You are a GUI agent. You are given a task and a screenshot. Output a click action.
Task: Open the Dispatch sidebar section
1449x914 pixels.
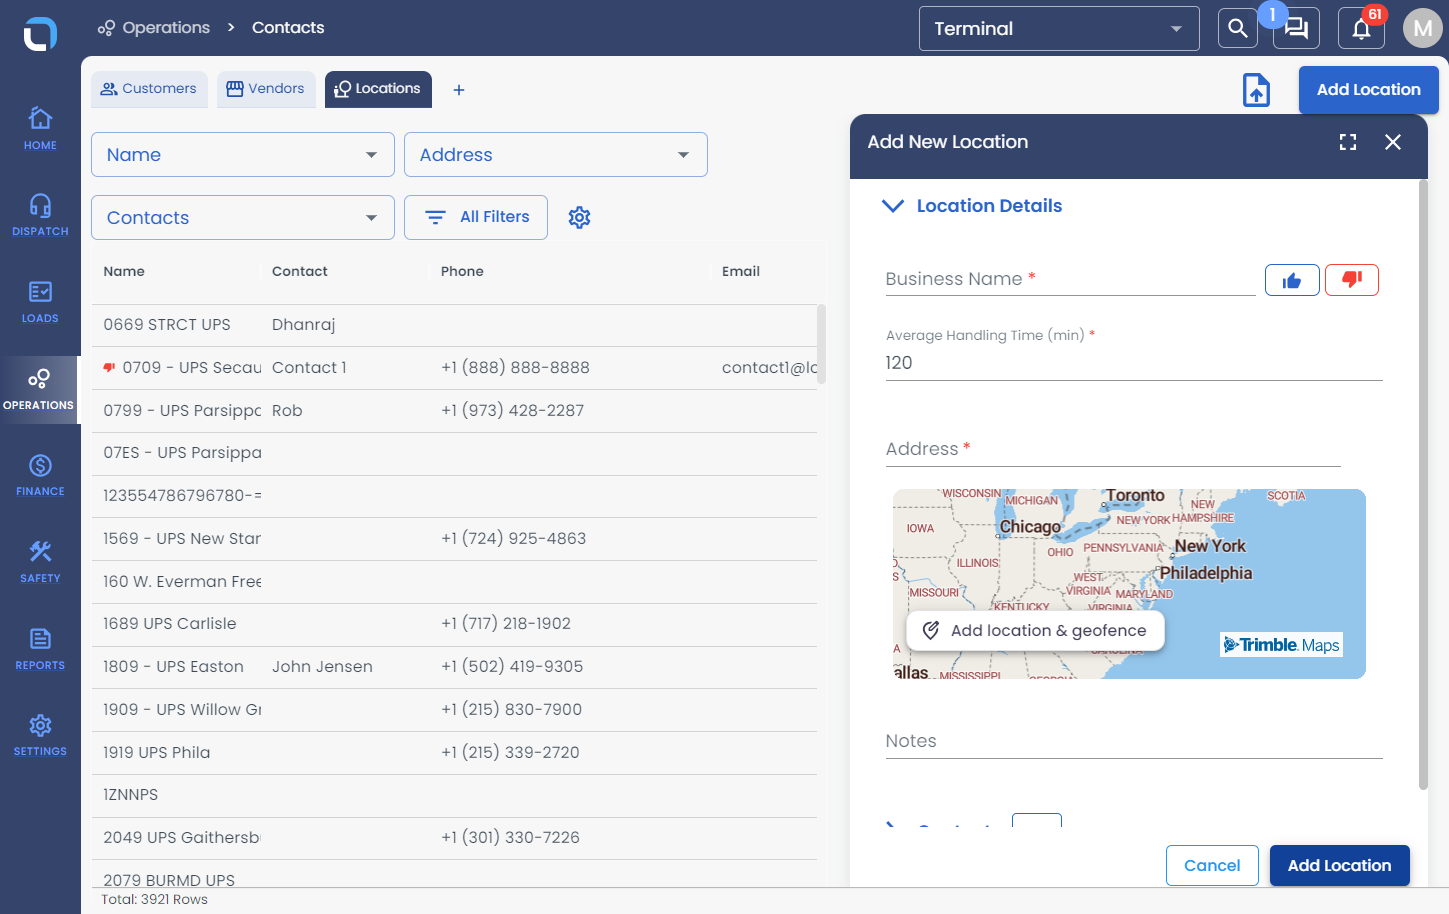(40, 215)
